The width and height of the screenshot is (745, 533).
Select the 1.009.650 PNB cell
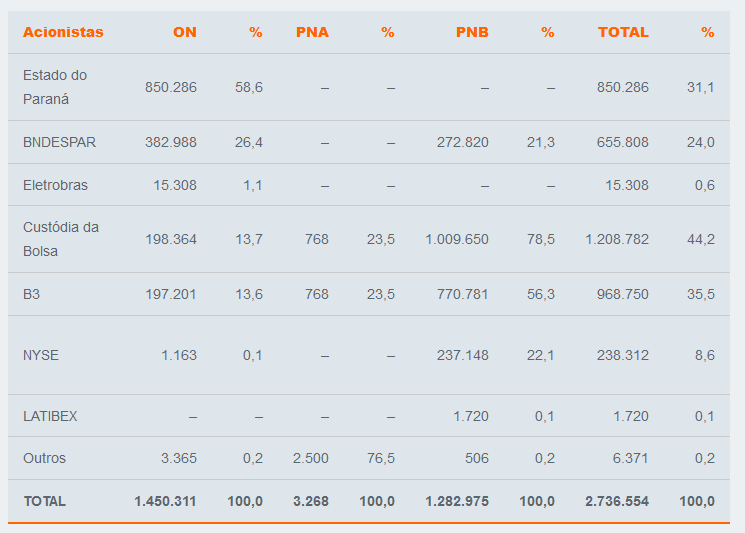click(x=457, y=239)
